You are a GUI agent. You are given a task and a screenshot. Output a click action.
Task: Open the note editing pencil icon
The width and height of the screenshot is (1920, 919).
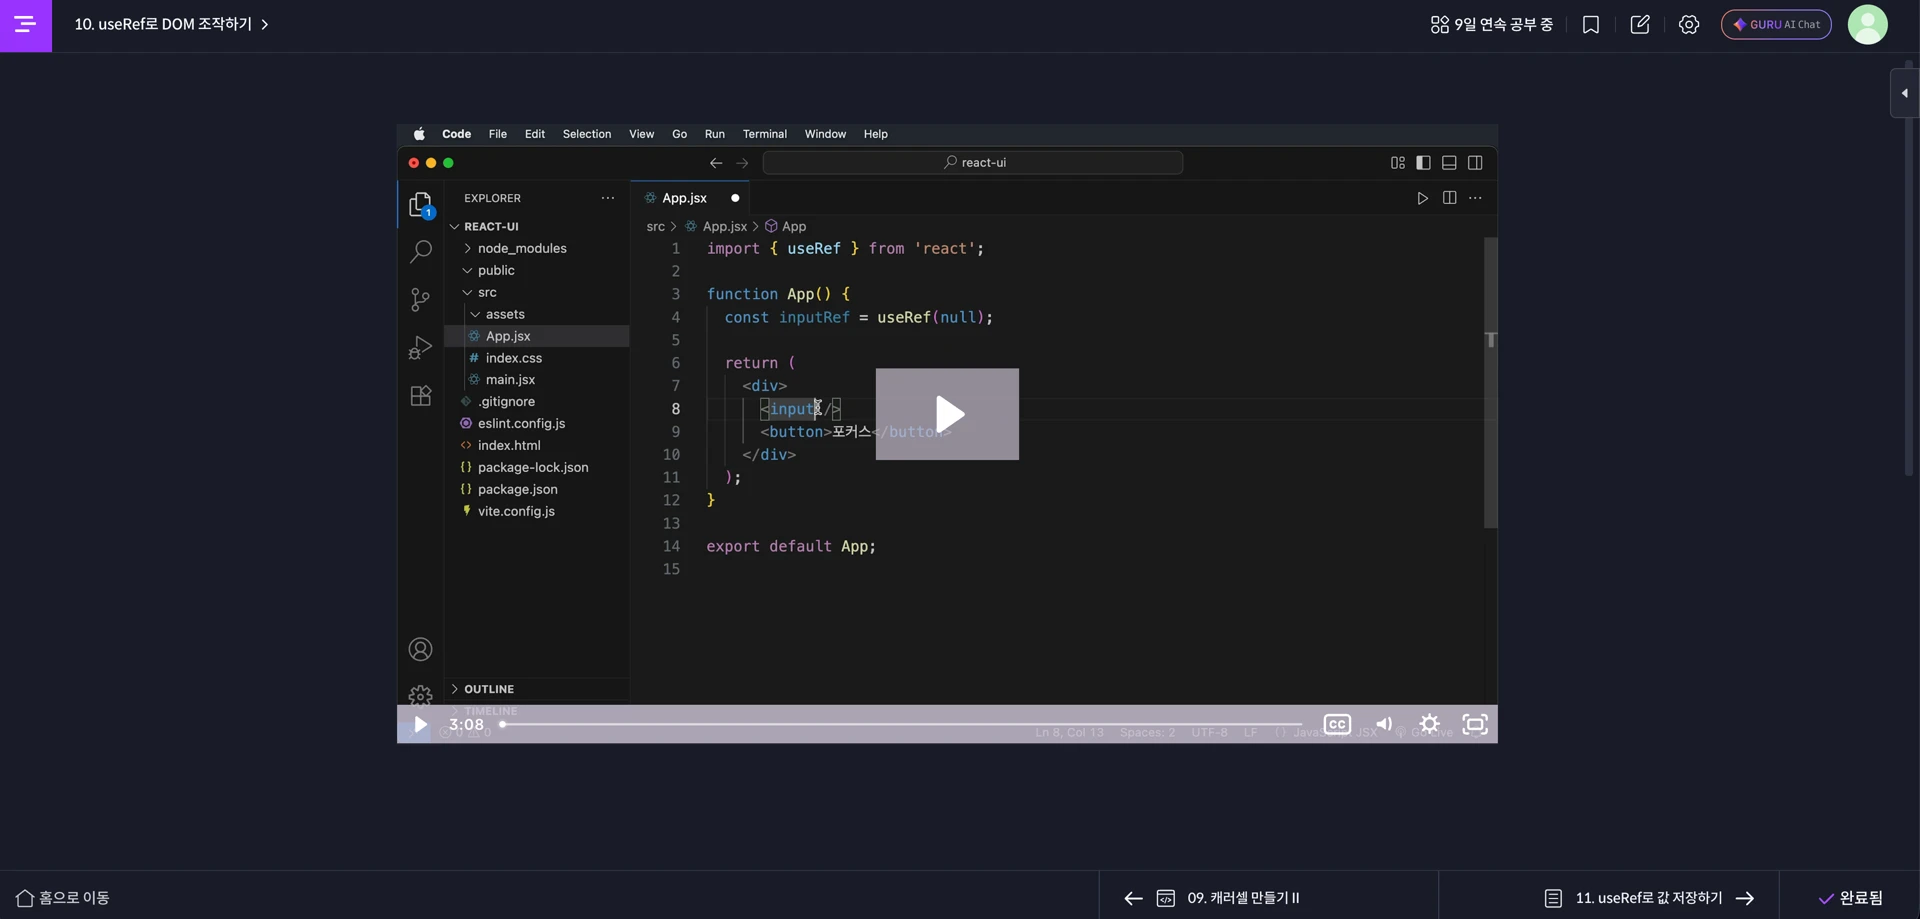1640,25
